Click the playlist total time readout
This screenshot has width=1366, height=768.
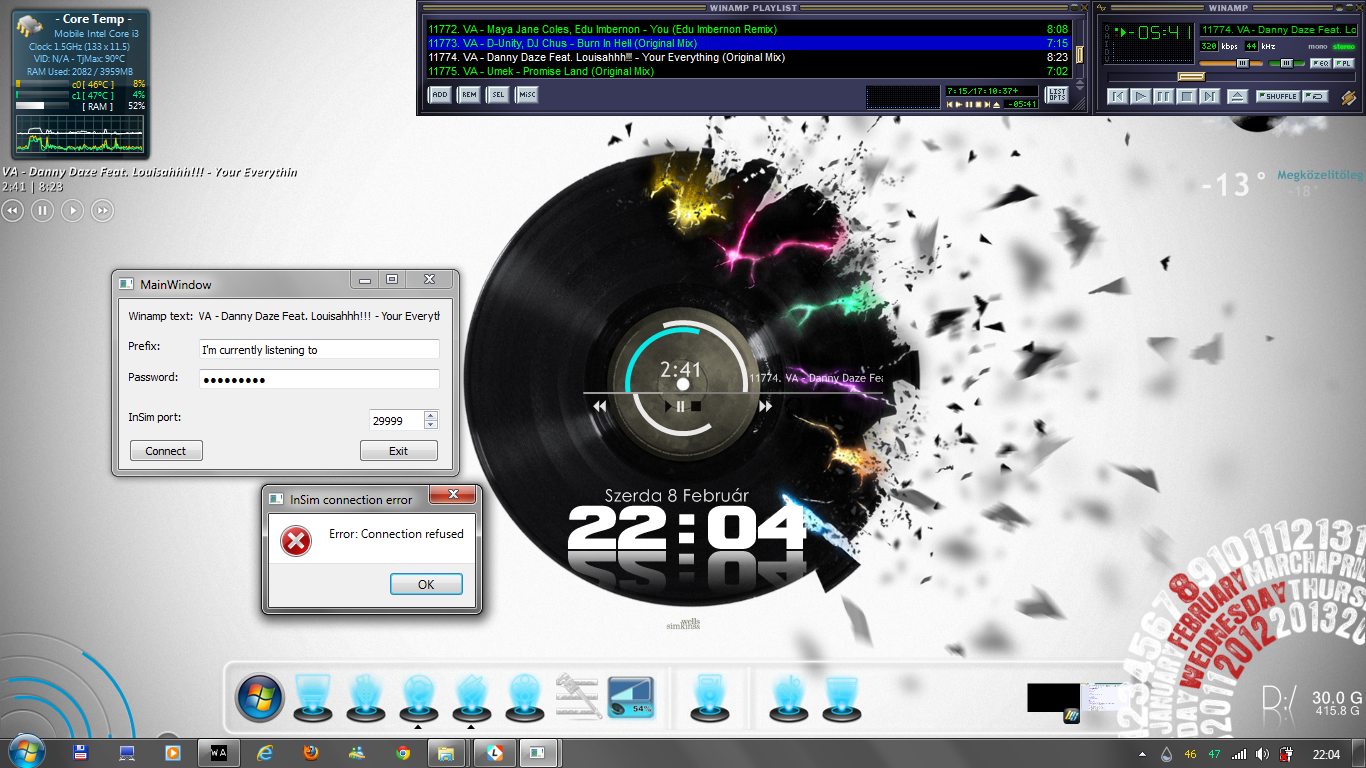pyautogui.click(x=992, y=91)
